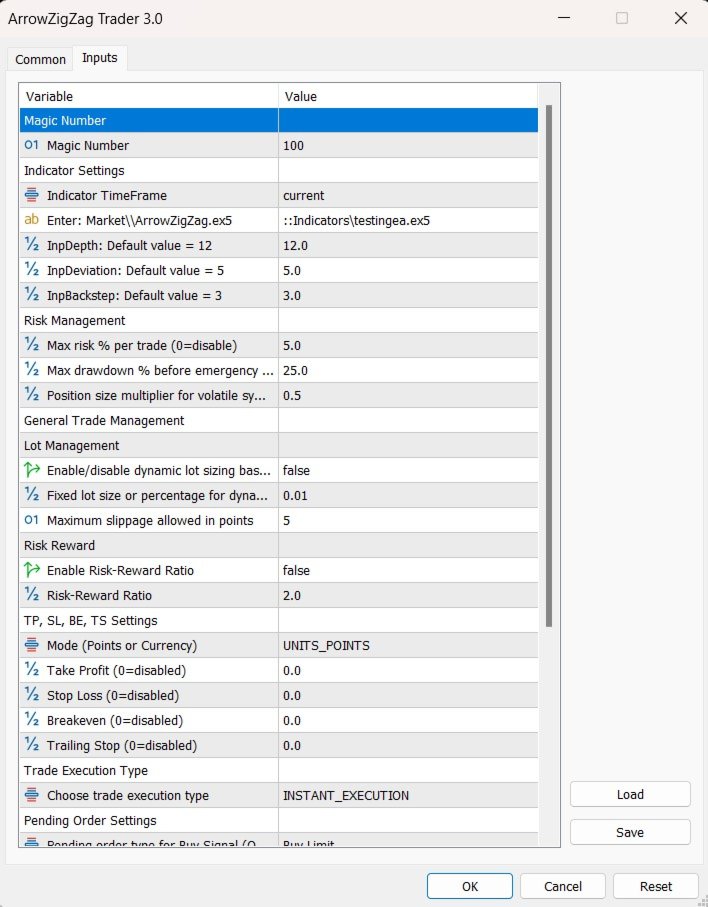The width and height of the screenshot is (708, 907).
Task: Open the INSTANT_EXECUTION dropdown value
Action: coord(408,795)
